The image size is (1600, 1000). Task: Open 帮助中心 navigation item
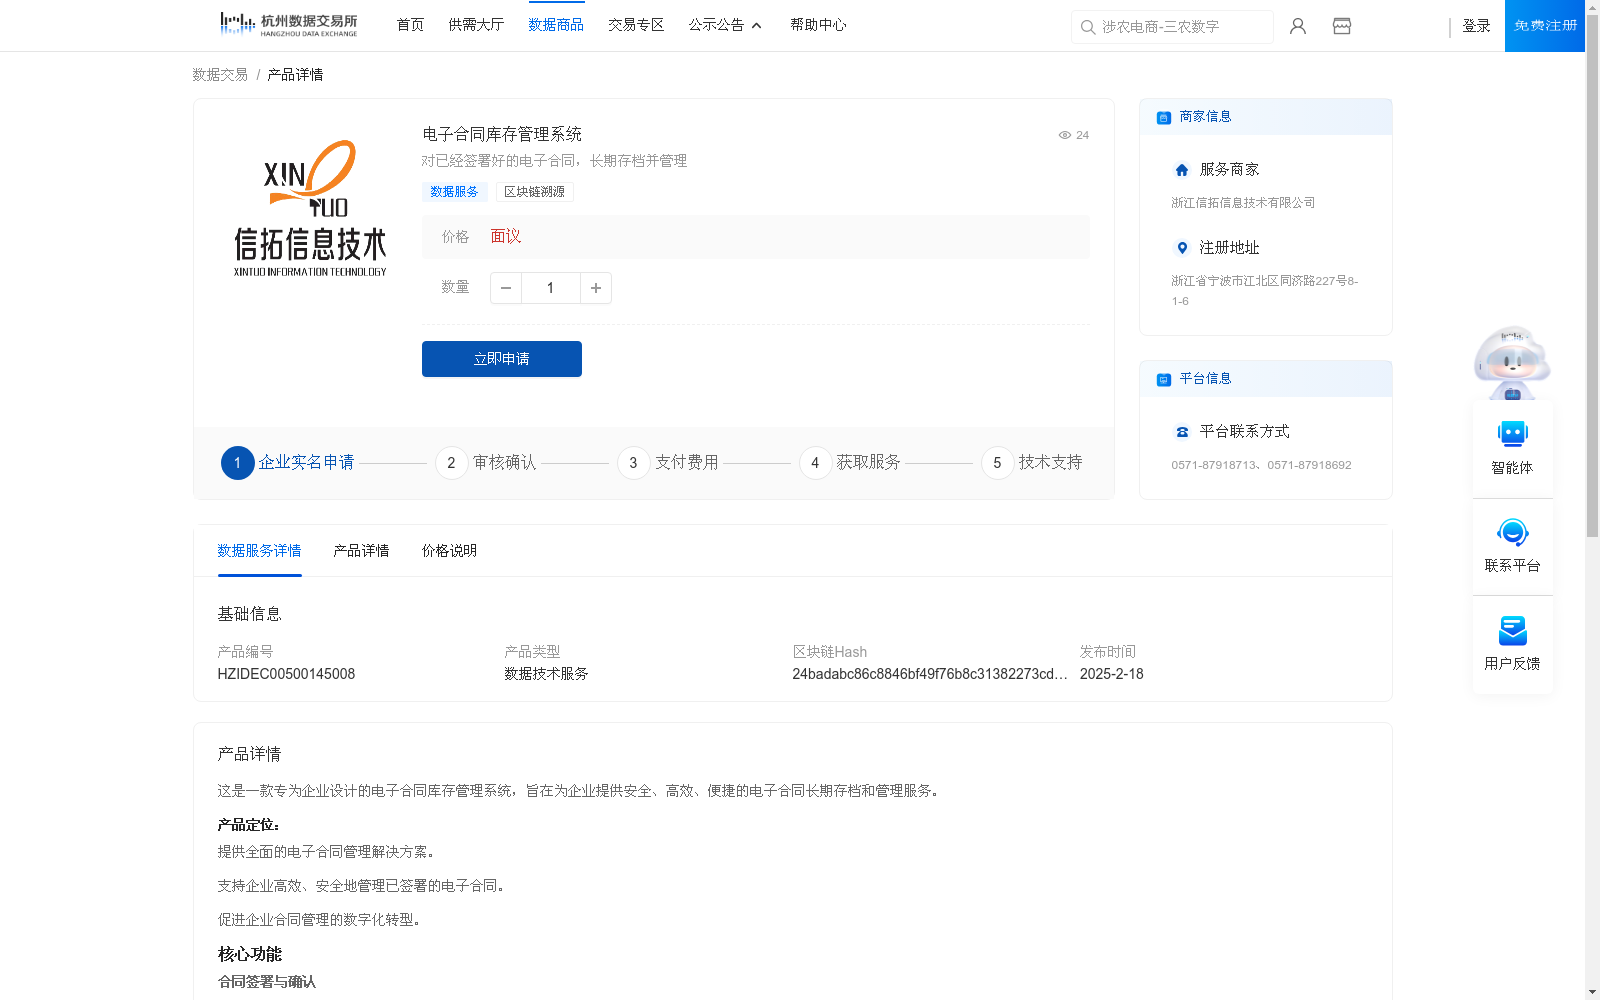(x=818, y=25)
